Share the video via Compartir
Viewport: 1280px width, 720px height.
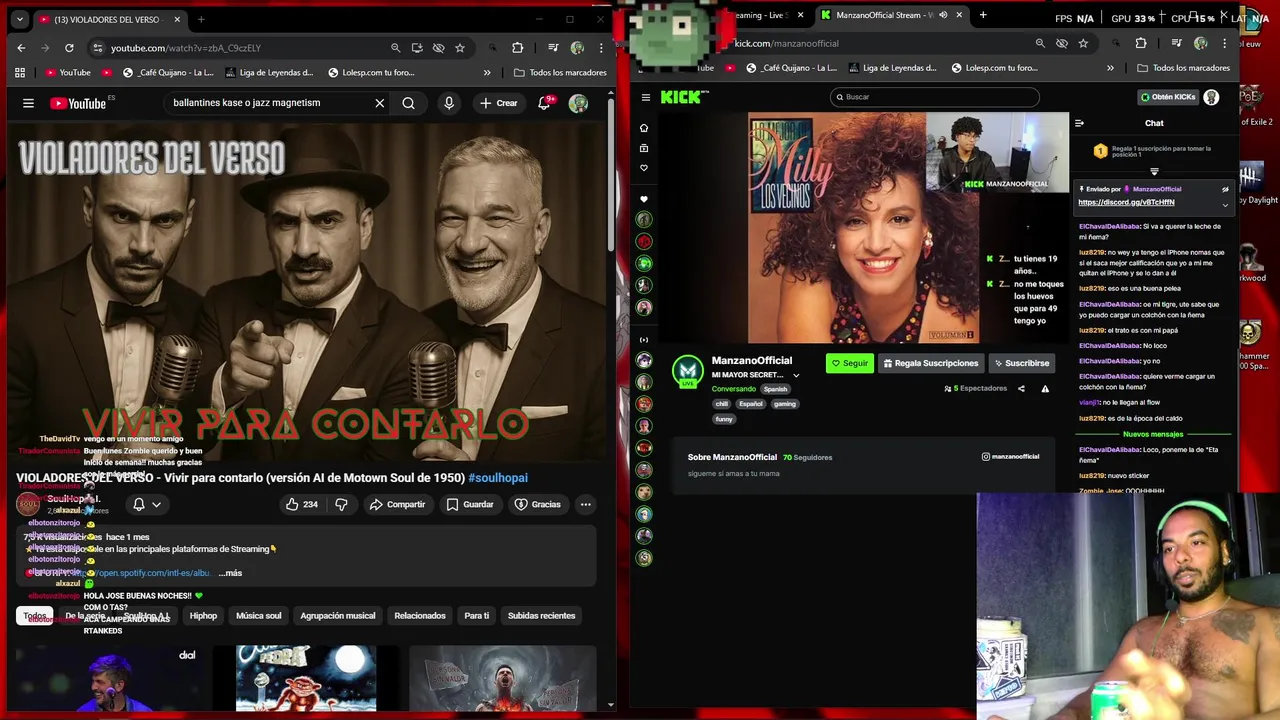(397, 504)
